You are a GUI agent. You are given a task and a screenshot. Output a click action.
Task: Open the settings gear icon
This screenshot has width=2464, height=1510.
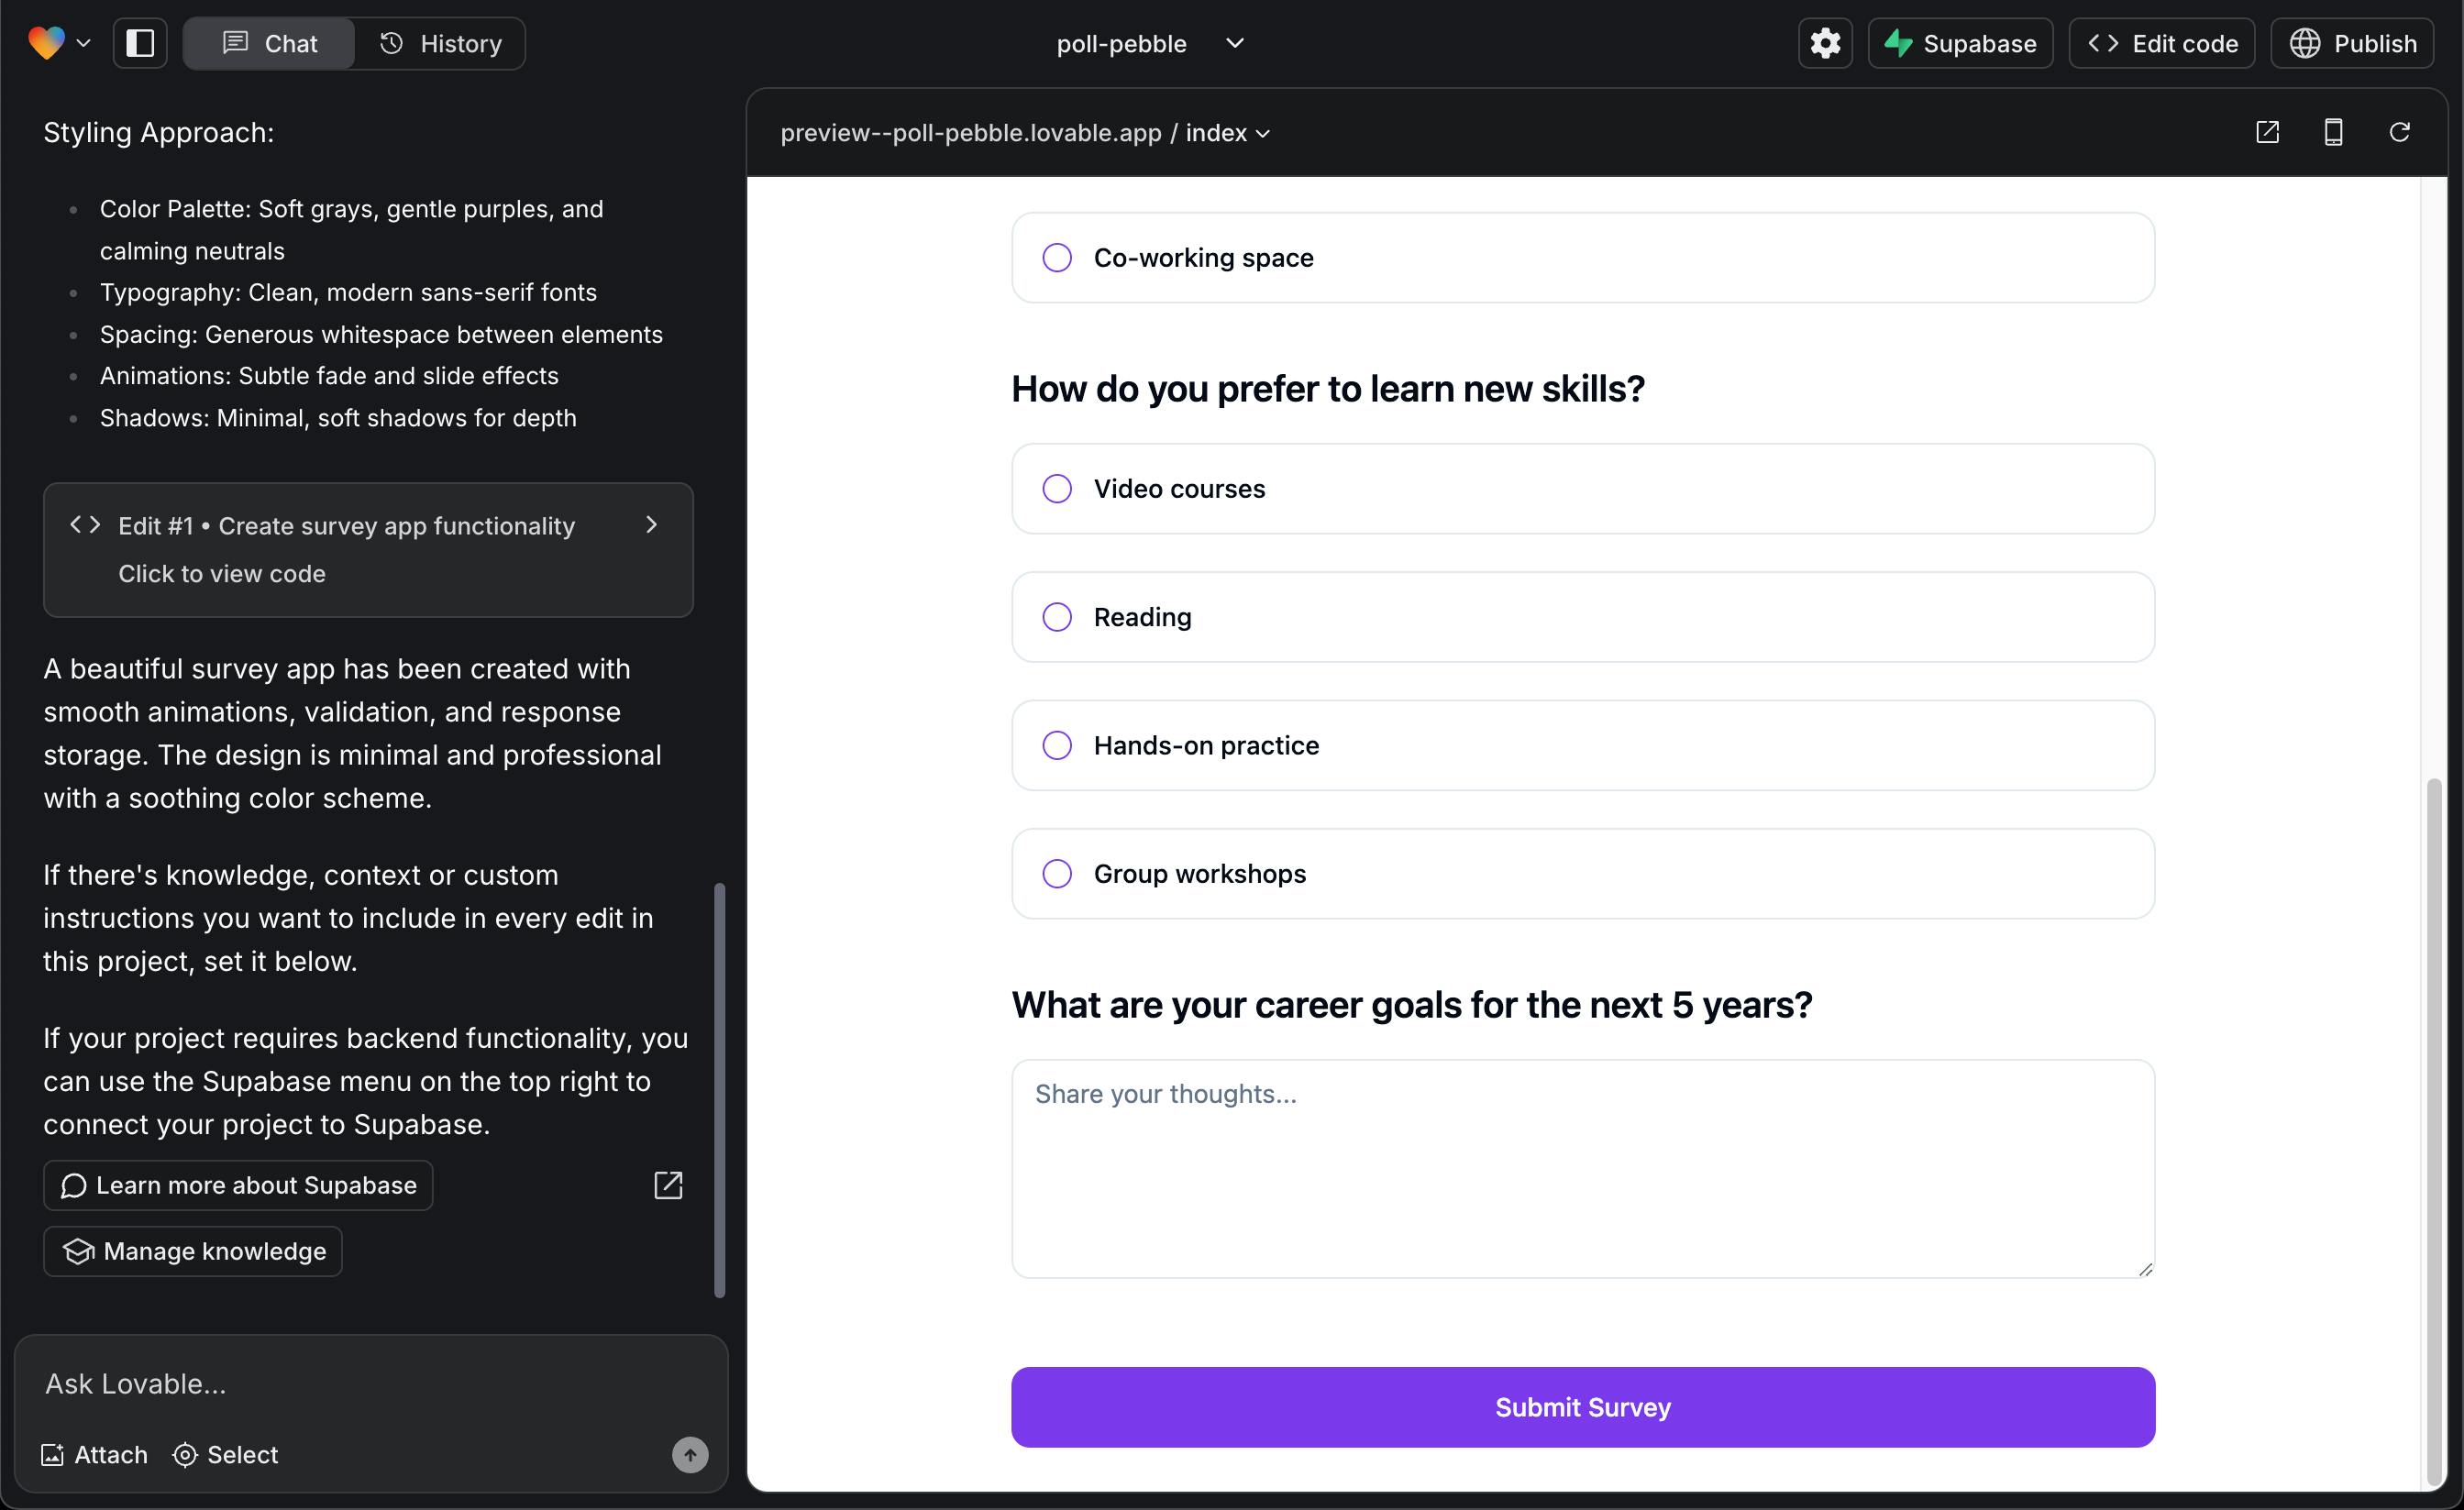(x=1825, y=43)
